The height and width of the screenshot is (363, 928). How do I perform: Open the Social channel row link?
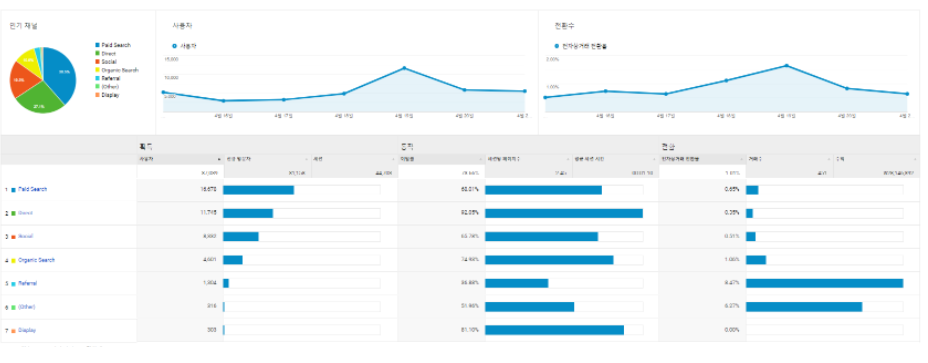pyautogui.click(x=25, y=236)
